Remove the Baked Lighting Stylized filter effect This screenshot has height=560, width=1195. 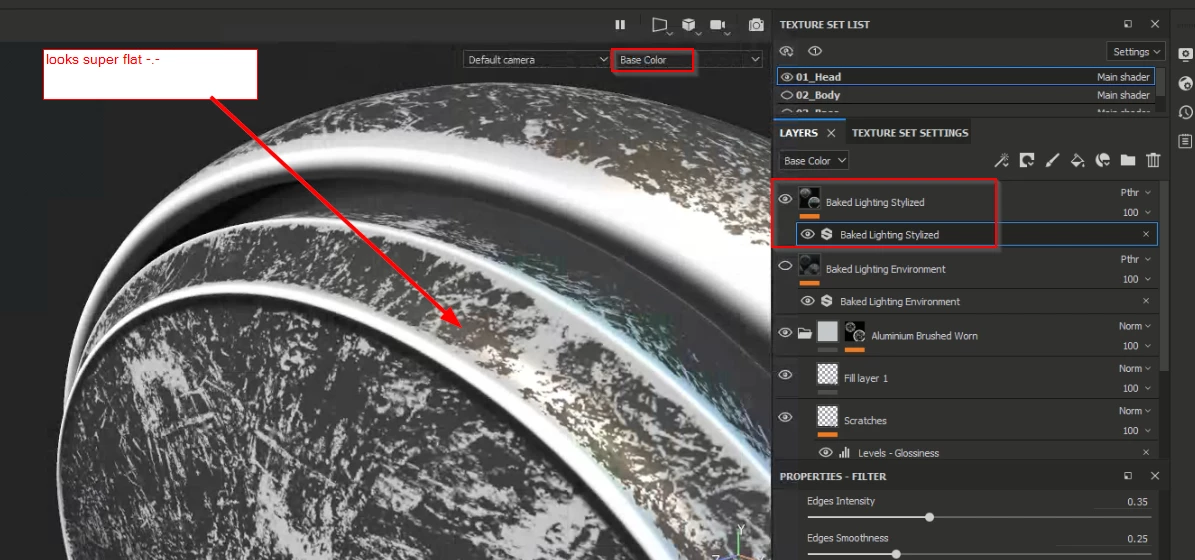[1145, 235]
